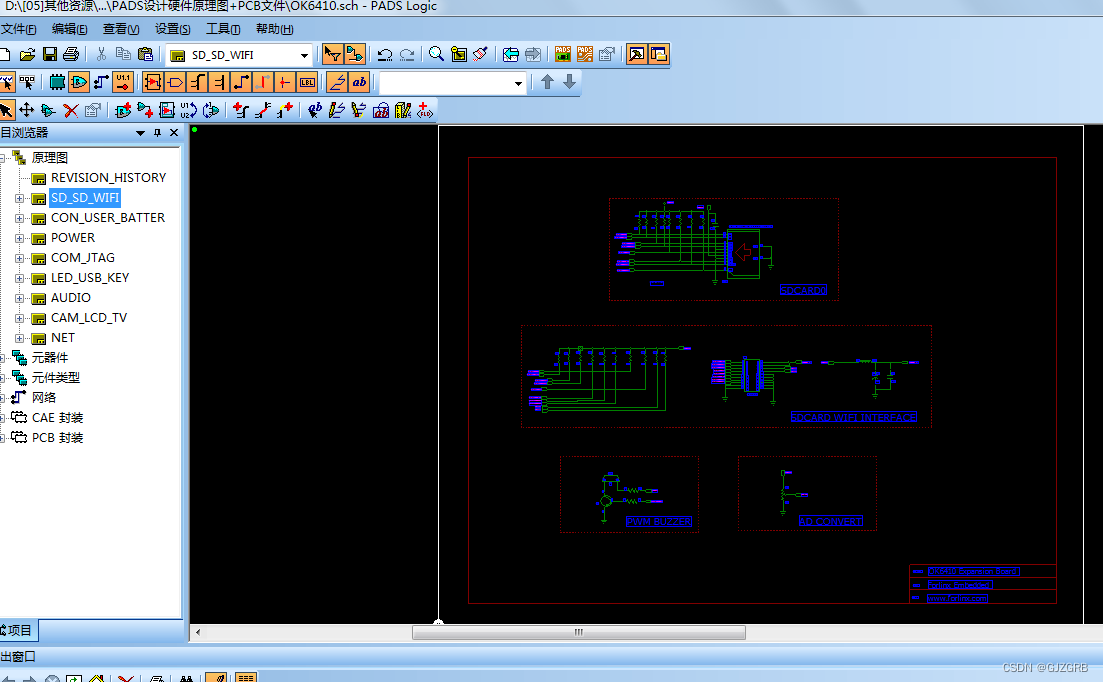Viewport: 1103px width, 682px height.
Task: Open the 文件(F) menu
Action: pos(18,29)
